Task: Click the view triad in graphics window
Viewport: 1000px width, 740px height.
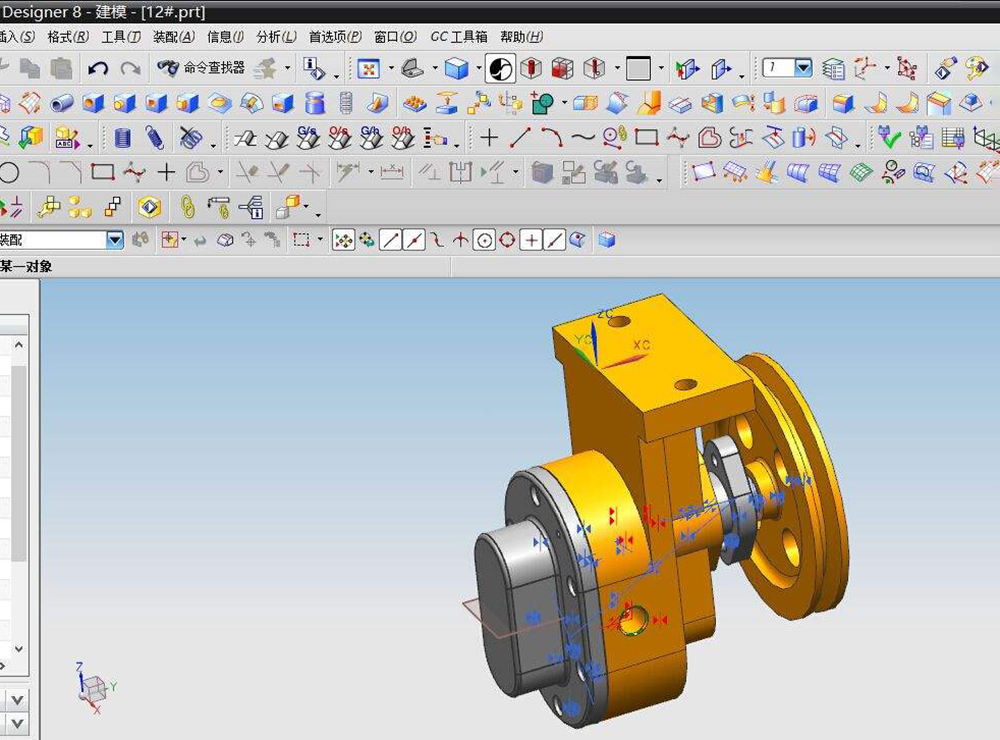Action: click(x=95, y=688)
